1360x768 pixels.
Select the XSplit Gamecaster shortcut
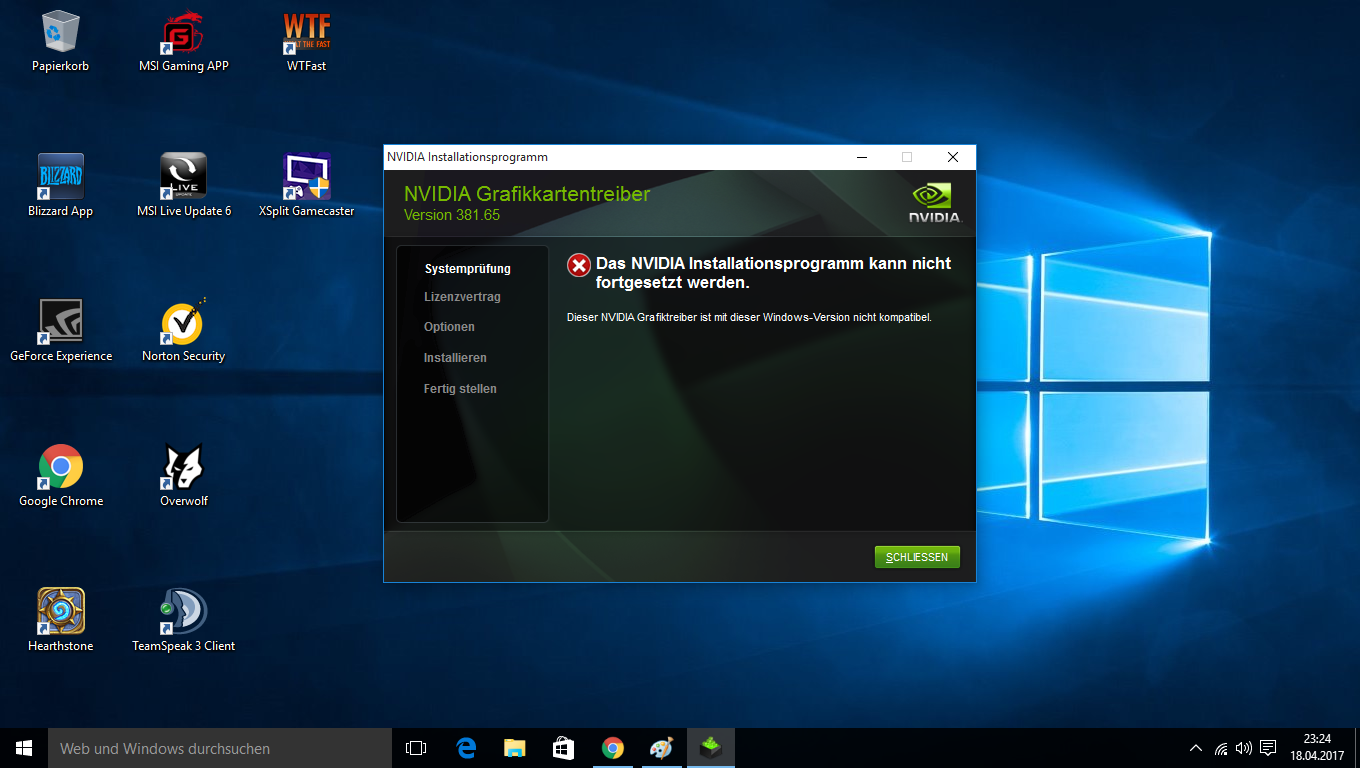(306, 187)
